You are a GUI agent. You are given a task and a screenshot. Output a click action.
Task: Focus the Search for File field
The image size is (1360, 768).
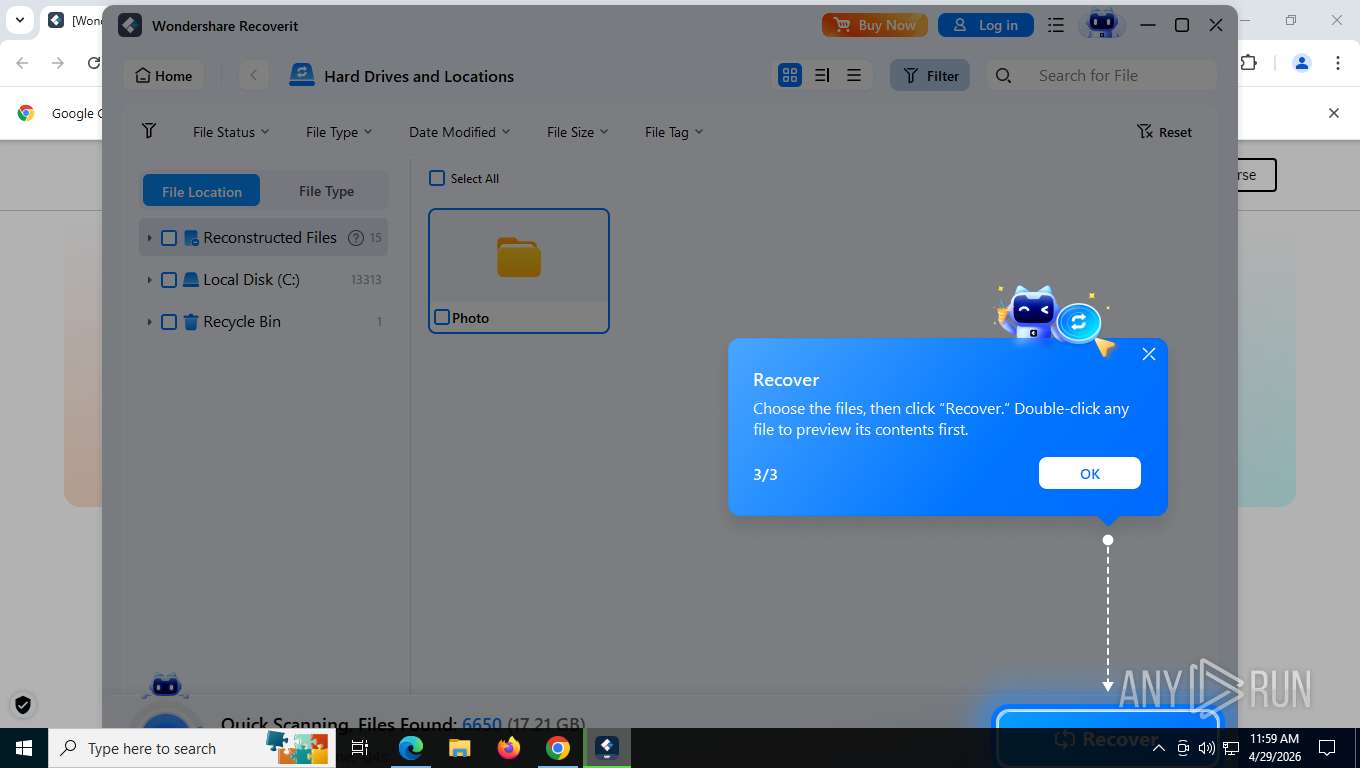(1101, 76)
